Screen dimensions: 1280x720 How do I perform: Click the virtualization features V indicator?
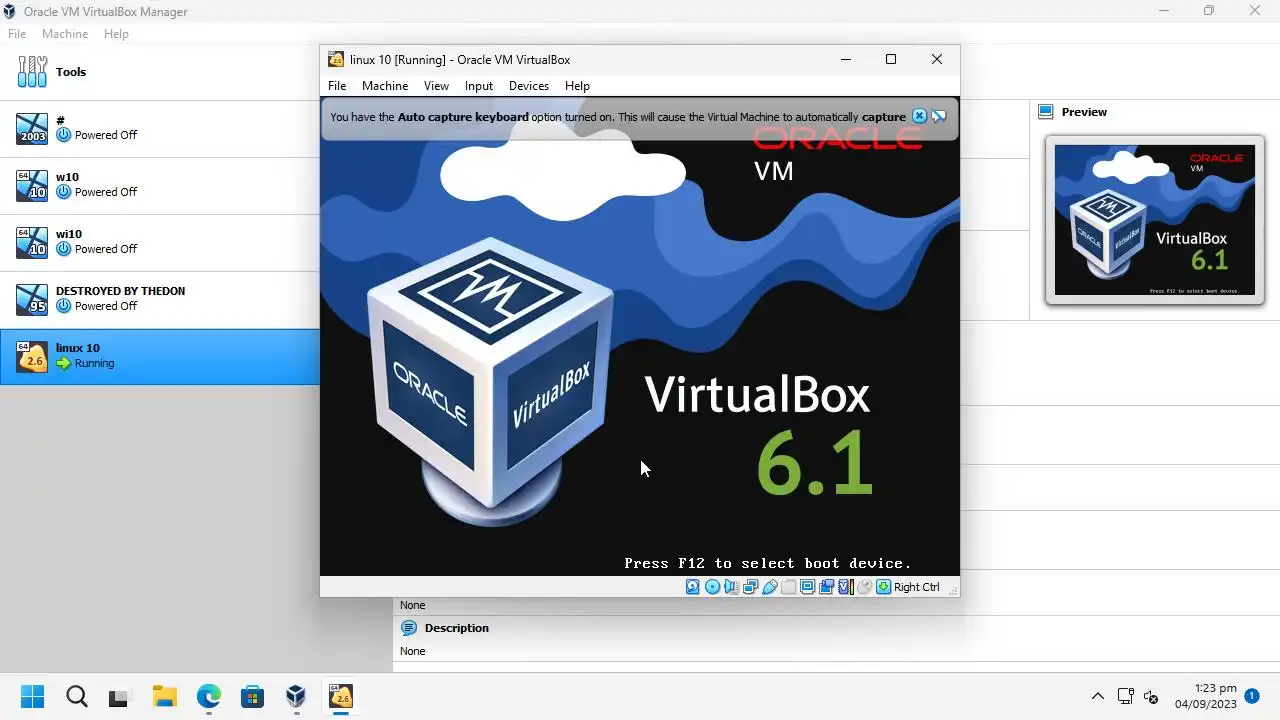pyautogui.click(x=846, y=587)
